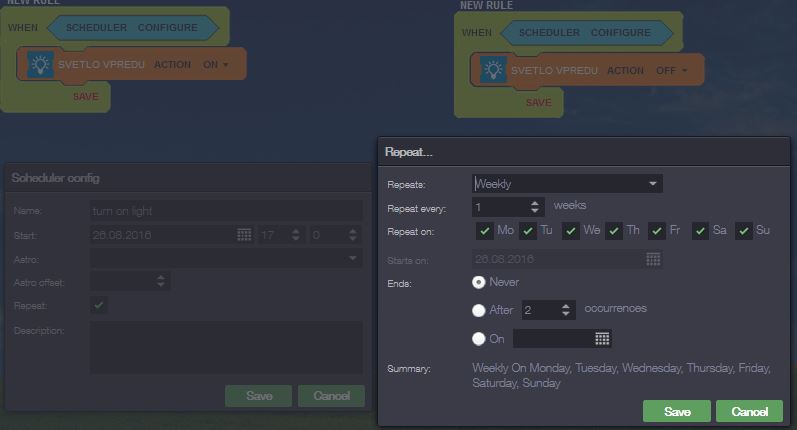This screenshot has height=430, width=797.
Task: Select the Never ends radio option
Action: [479, 283]
